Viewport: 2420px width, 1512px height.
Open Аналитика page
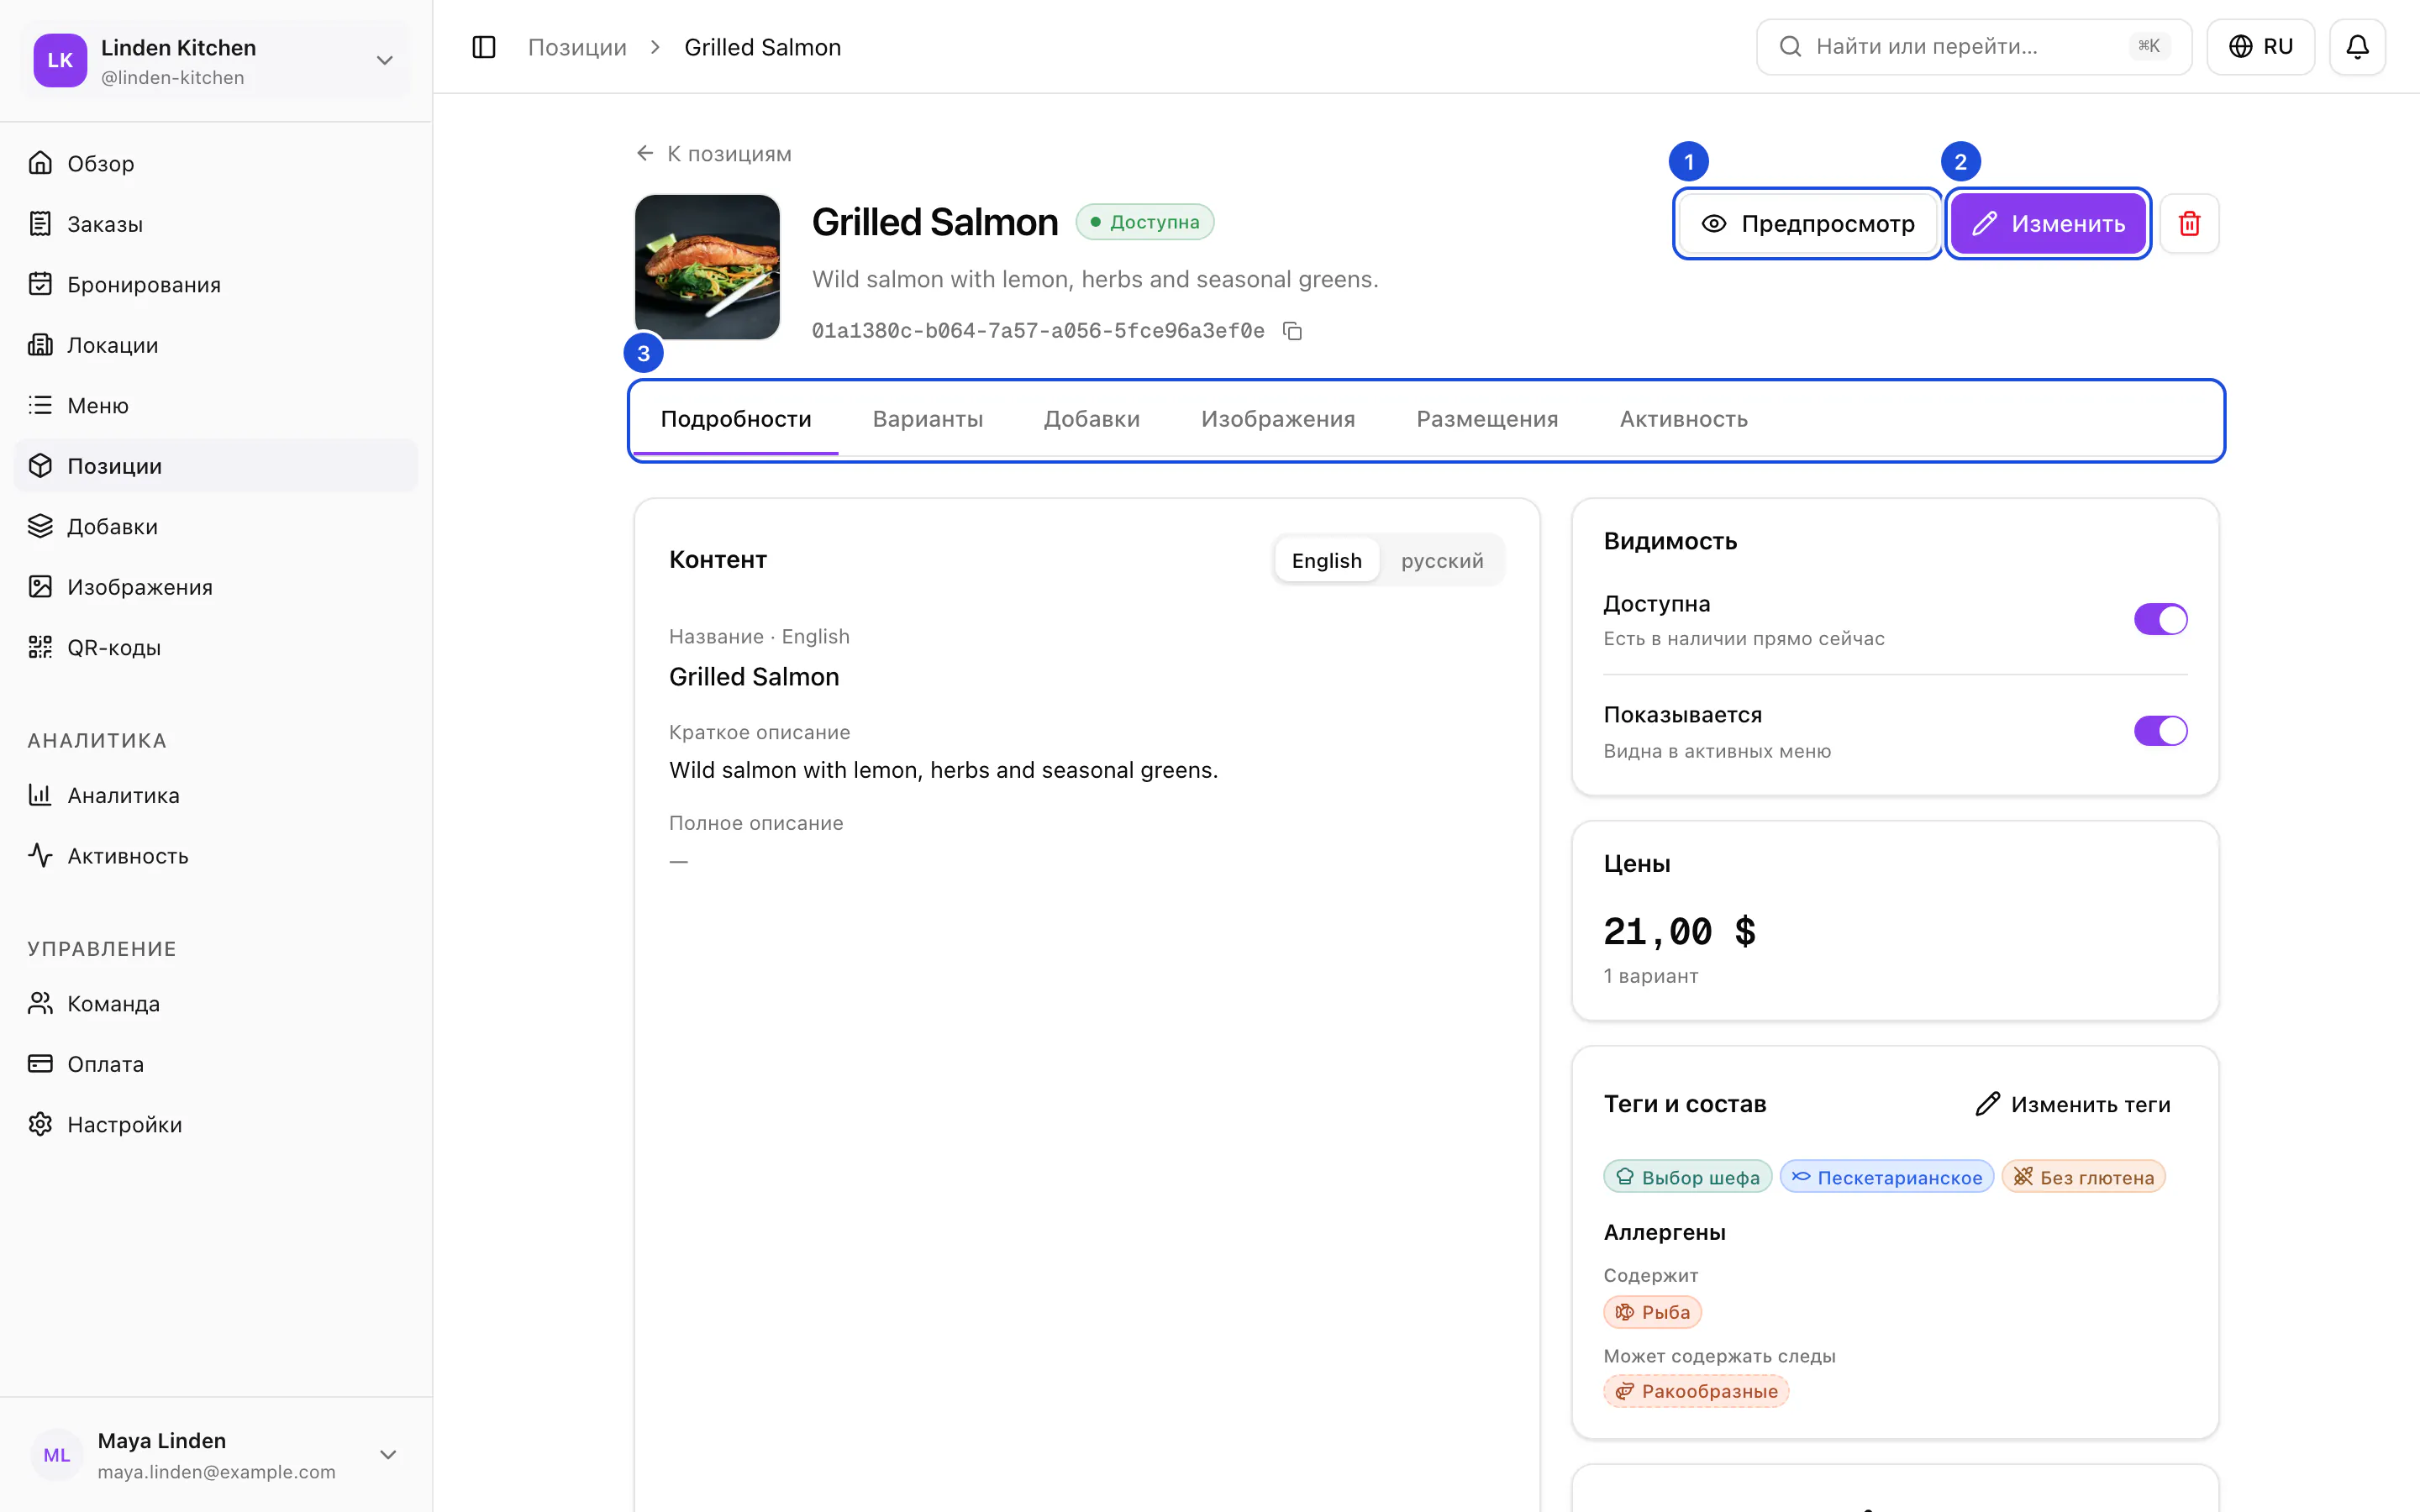pyautogui.click(x=216, y=795)
